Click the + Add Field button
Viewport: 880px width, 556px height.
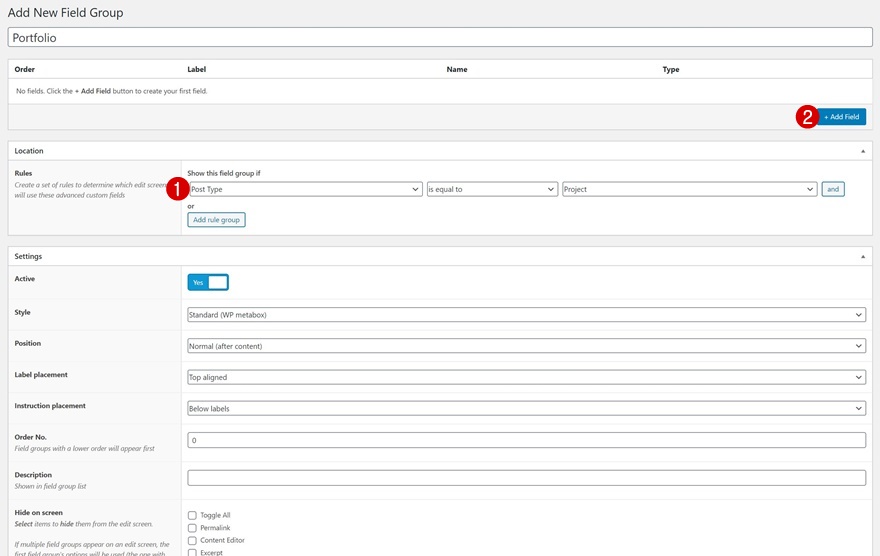pos(842,117)
